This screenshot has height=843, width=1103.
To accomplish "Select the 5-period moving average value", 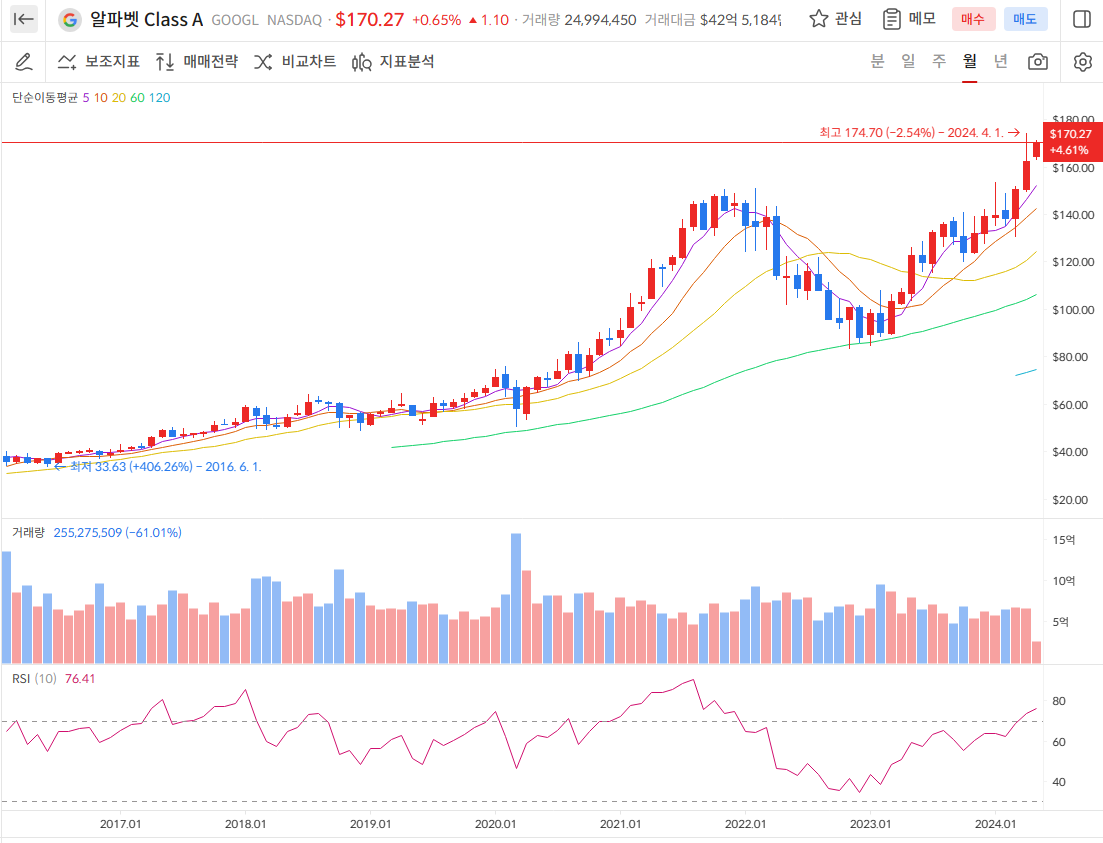I will [x=86, y=98].
